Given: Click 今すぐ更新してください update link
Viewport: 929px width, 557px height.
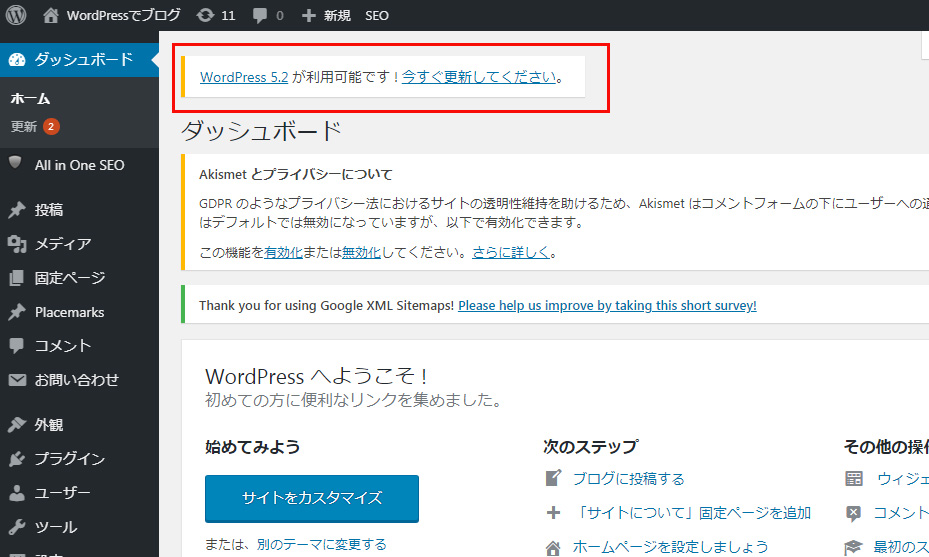Looking at the screenshot, I should pos(479,77).
